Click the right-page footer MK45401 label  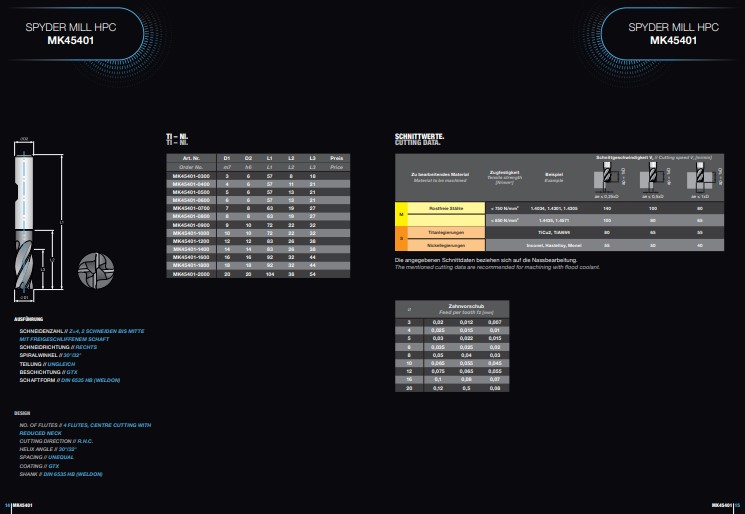click(722, 505)
